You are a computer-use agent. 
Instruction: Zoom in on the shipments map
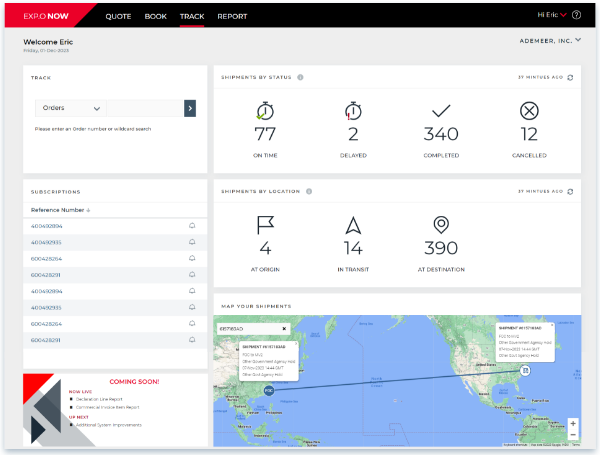(572, 423)
